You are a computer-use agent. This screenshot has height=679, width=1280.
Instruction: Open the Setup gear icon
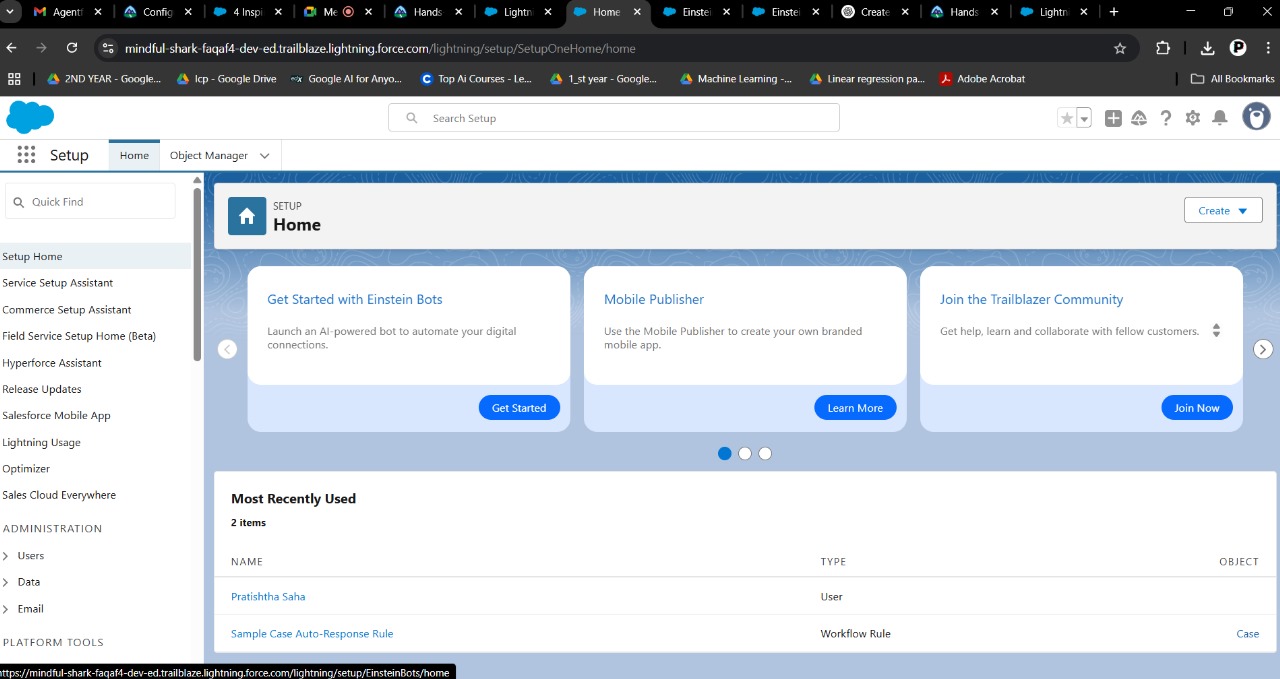[x=1193, y=118]
